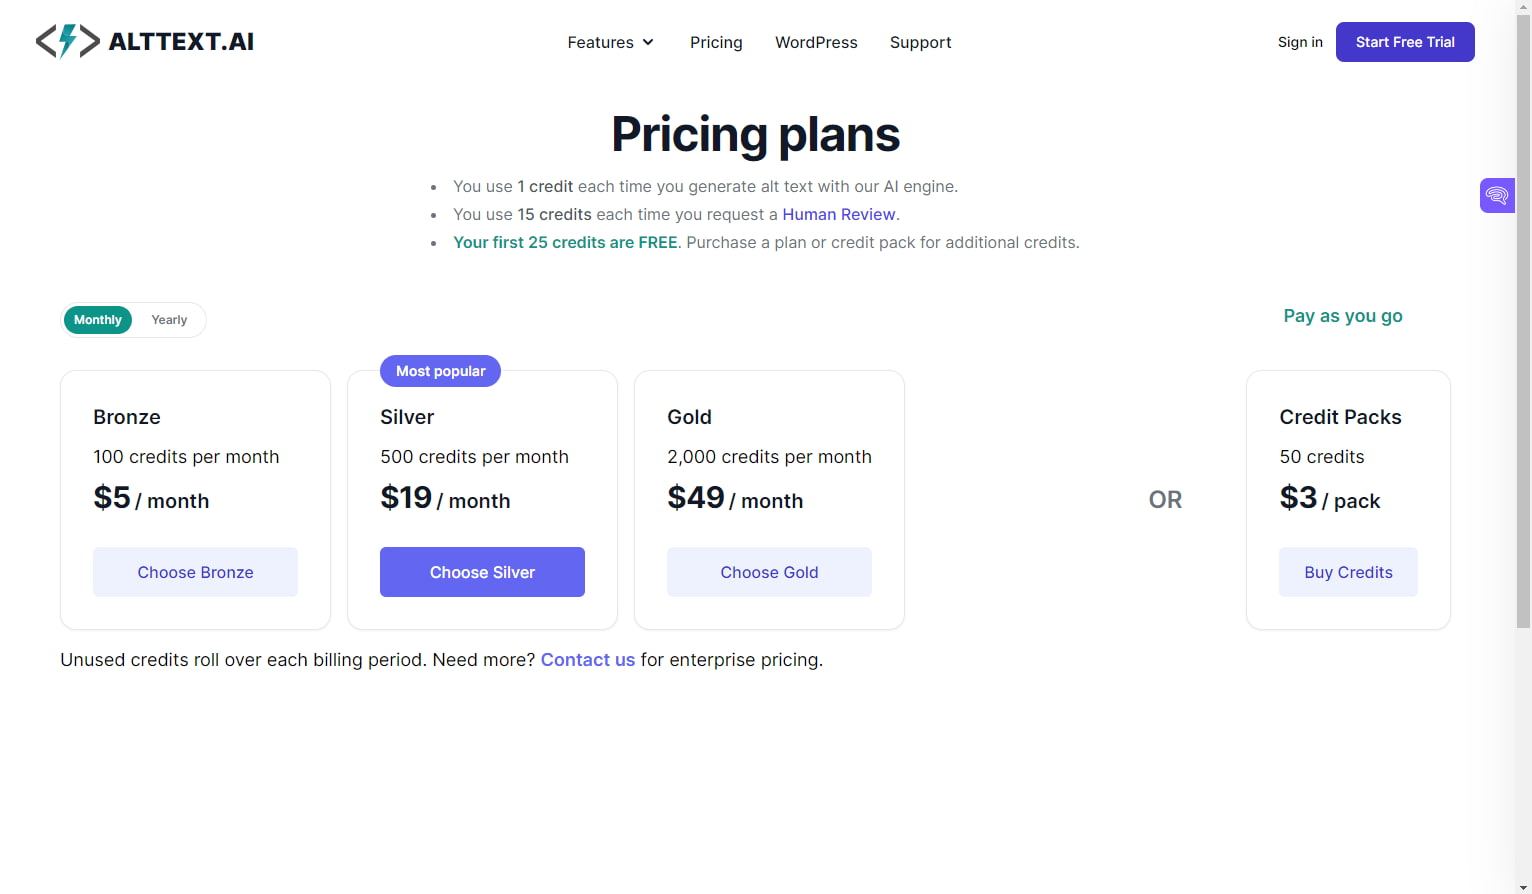Select the Monthly billing toggle
Screen dimensions: 1532x894
(x=97, y=319)
